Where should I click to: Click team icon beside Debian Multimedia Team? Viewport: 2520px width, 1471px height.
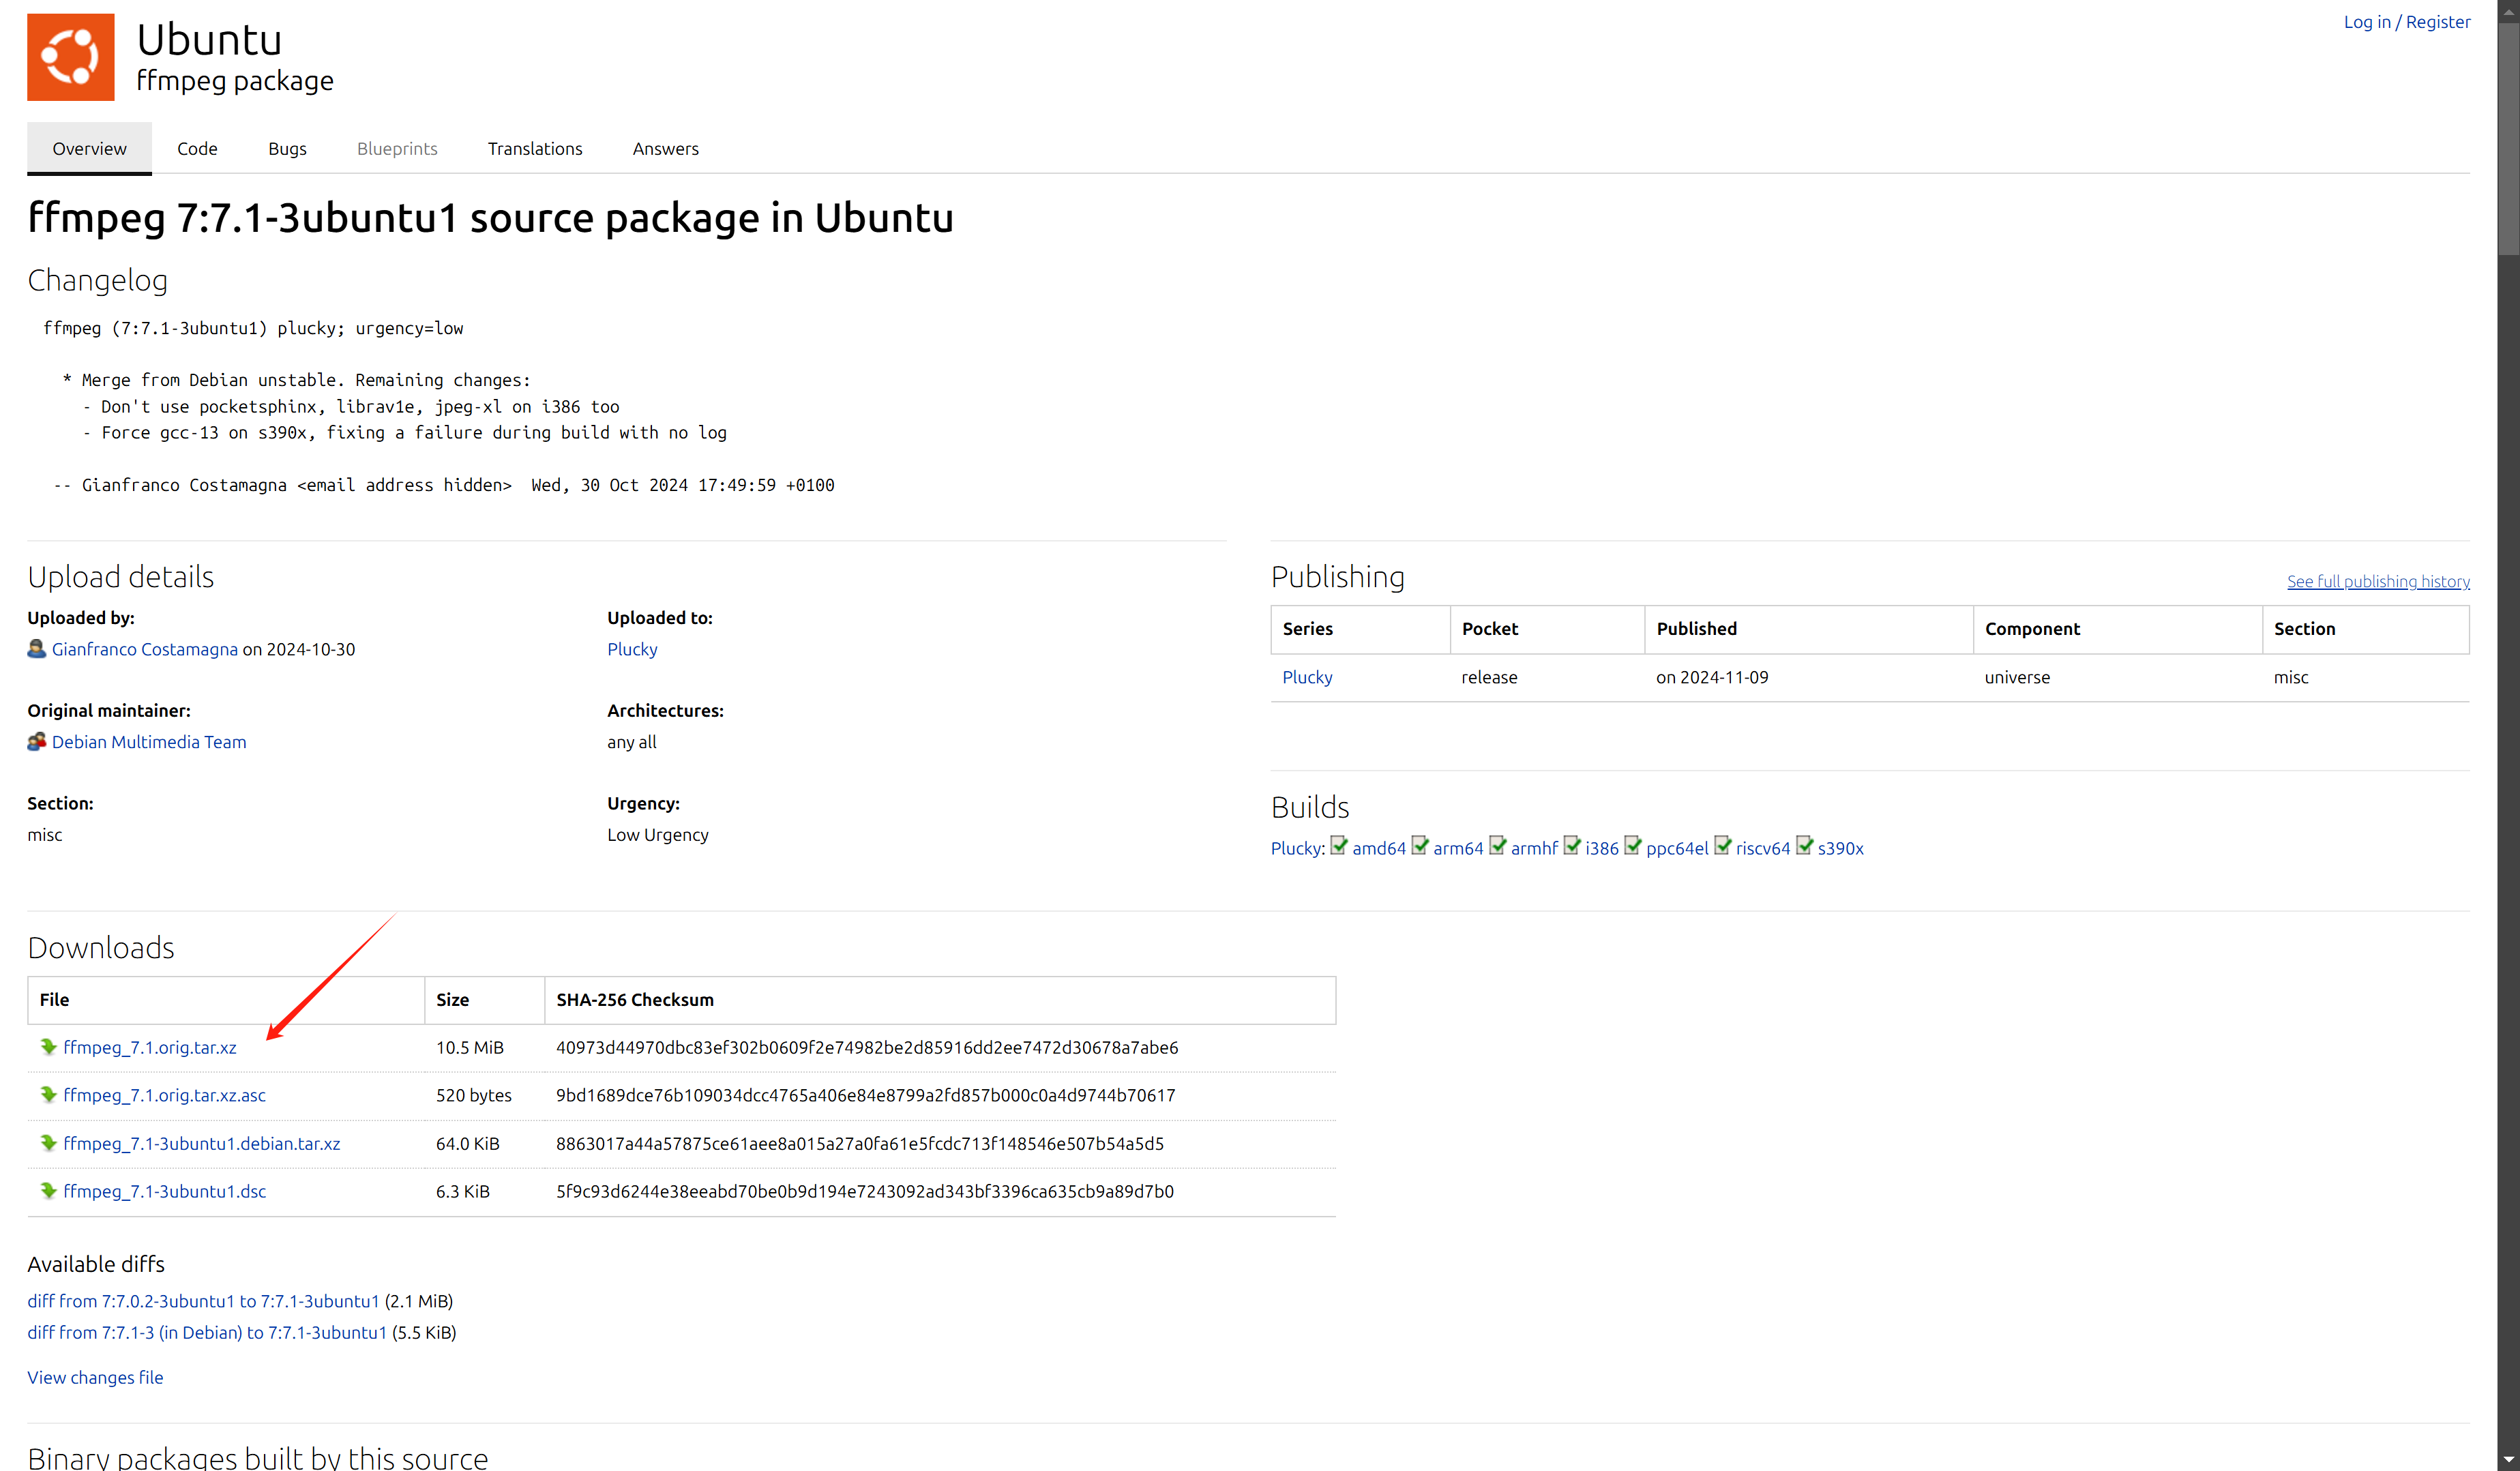(37, 742)
